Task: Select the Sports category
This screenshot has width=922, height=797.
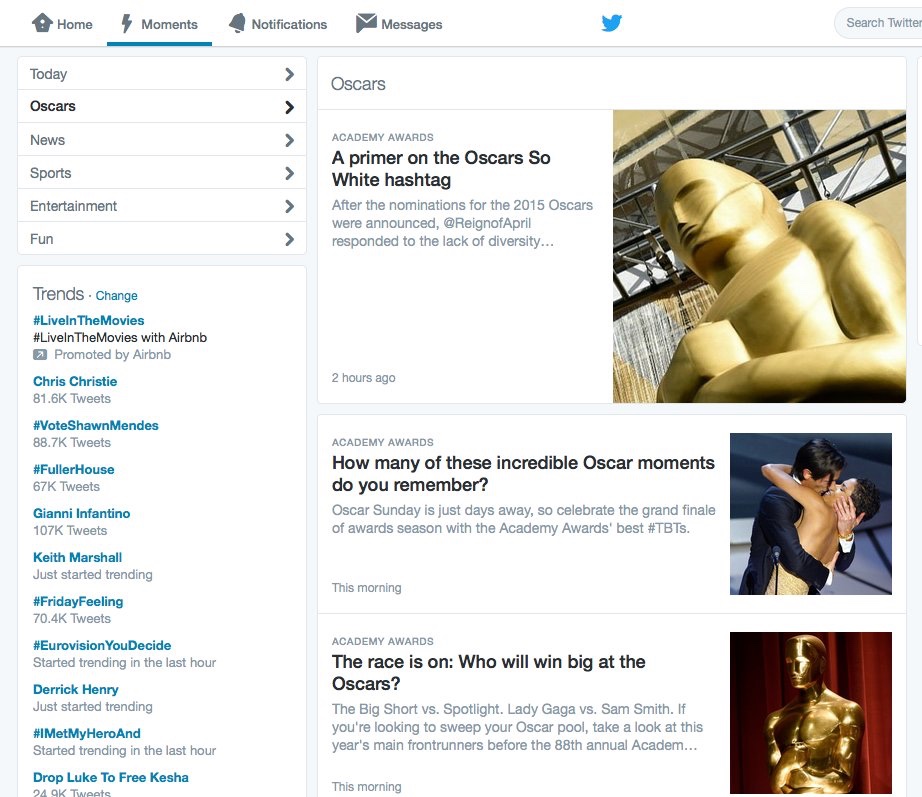Action: point(162,172)
